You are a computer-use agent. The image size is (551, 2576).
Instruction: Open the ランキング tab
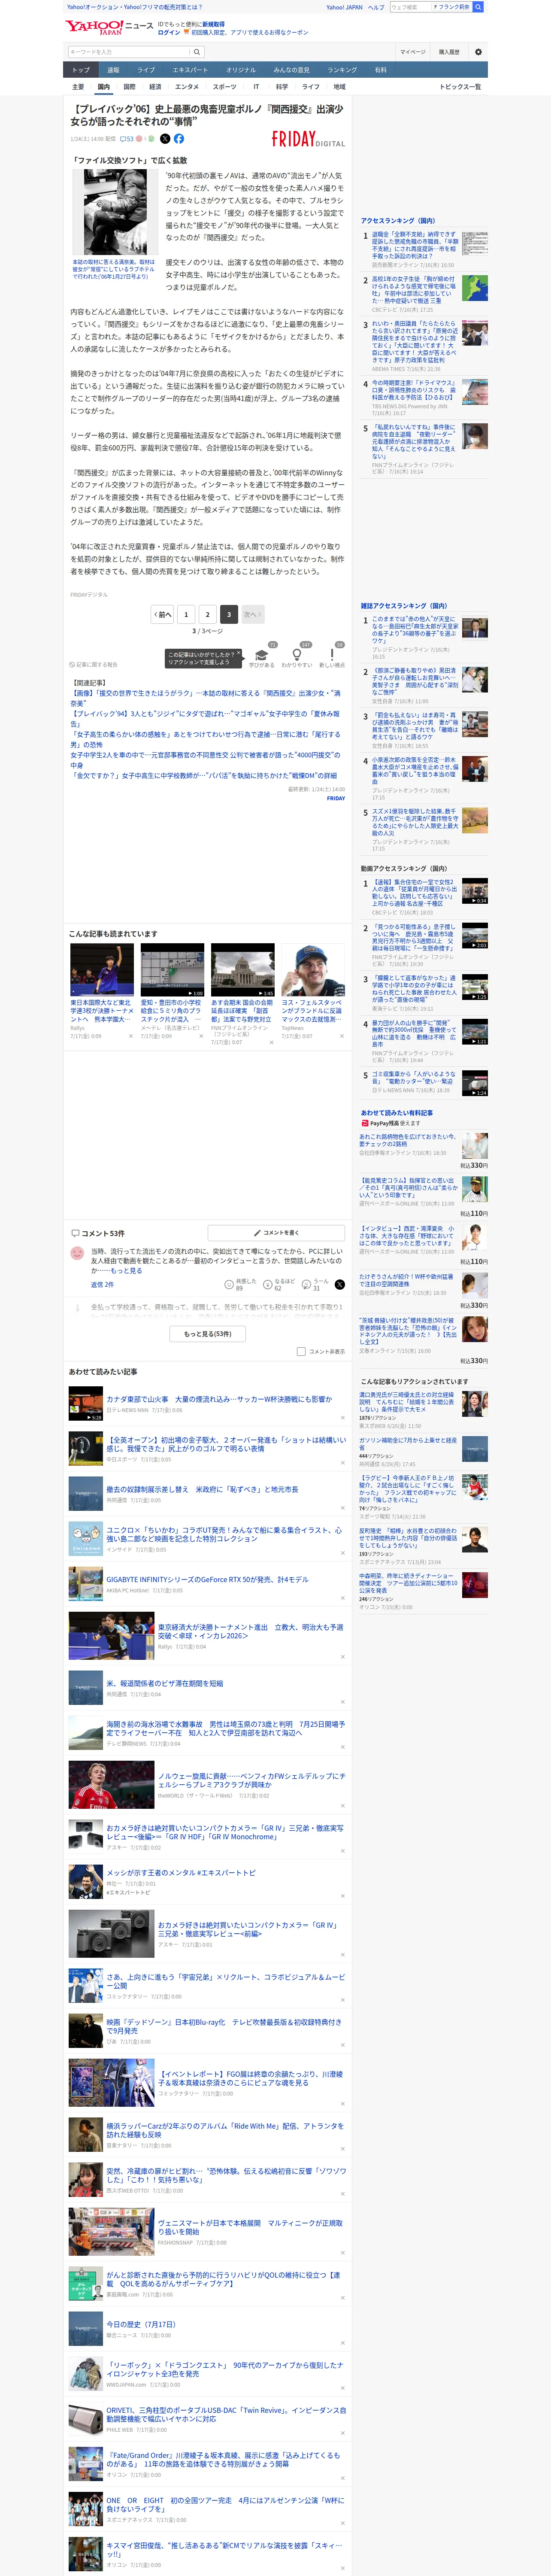point(342,70)
